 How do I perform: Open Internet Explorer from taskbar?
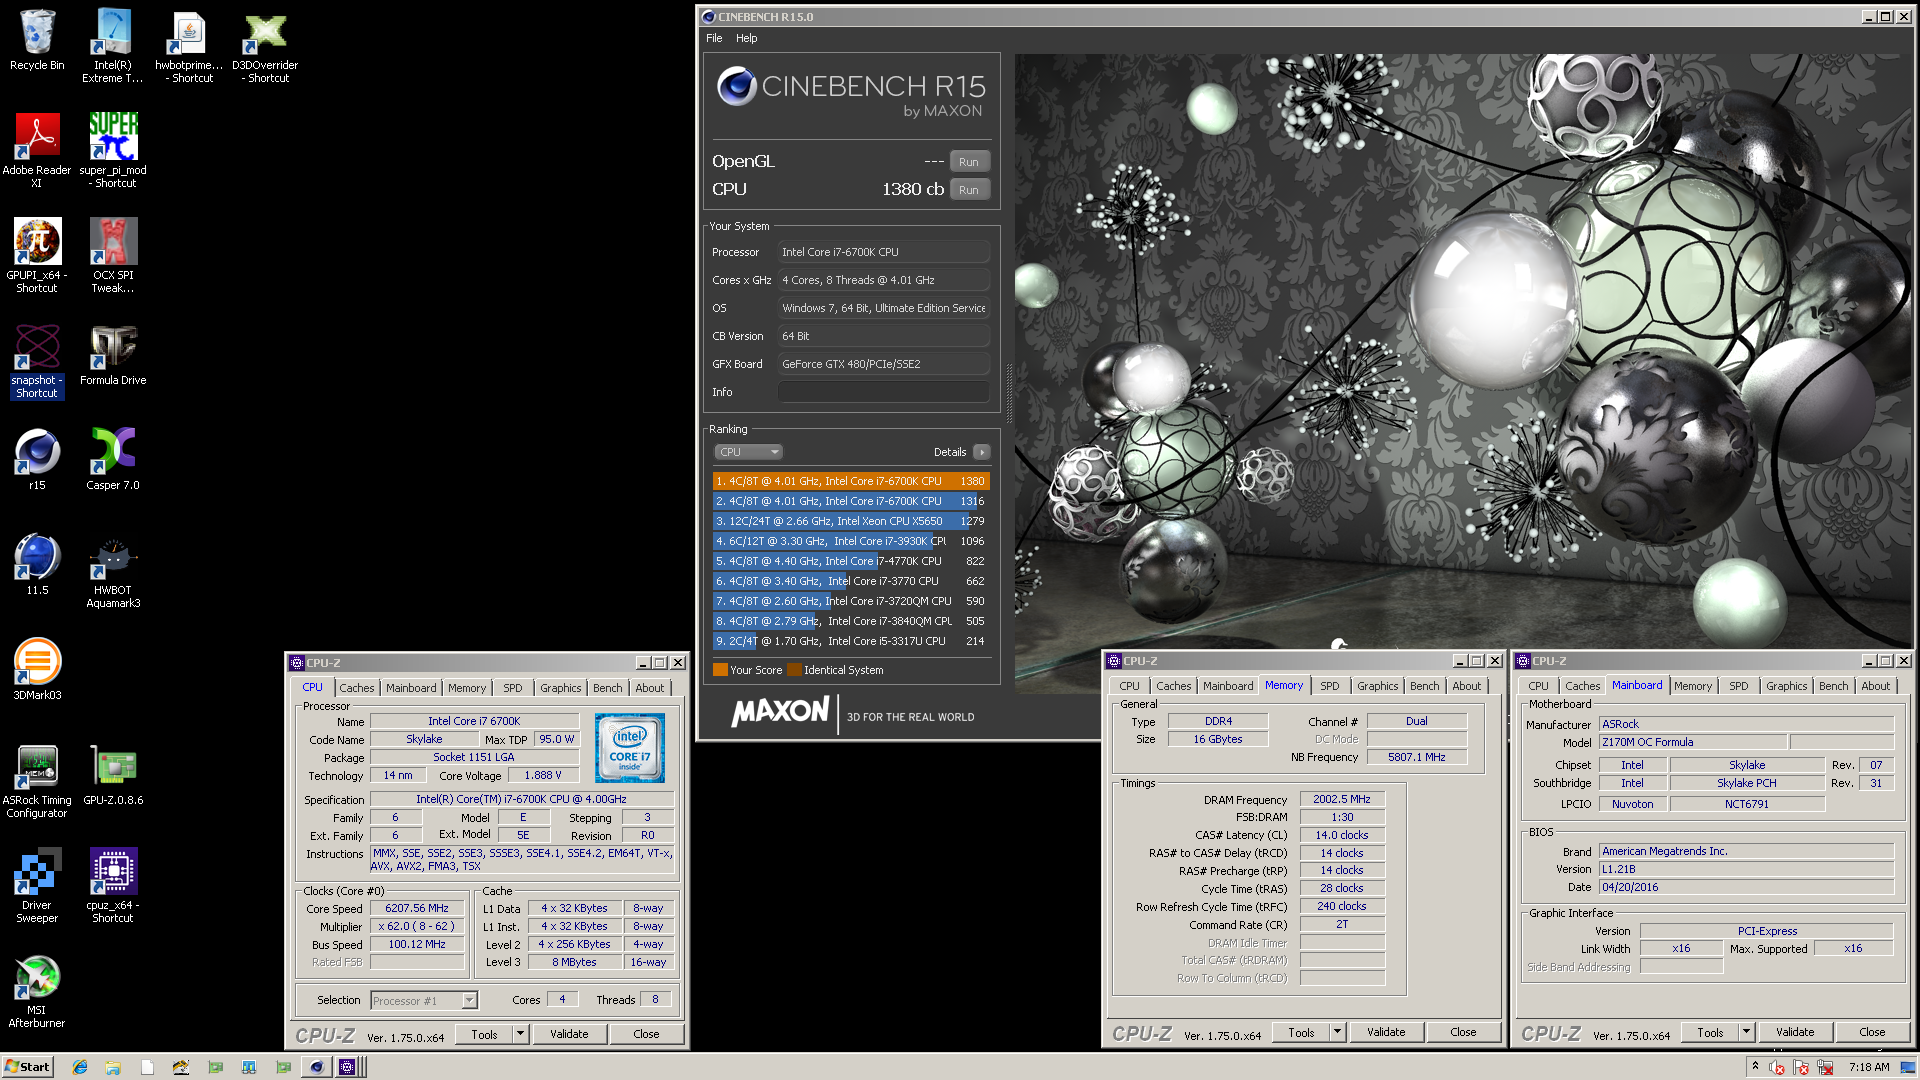click(80, 1067)
